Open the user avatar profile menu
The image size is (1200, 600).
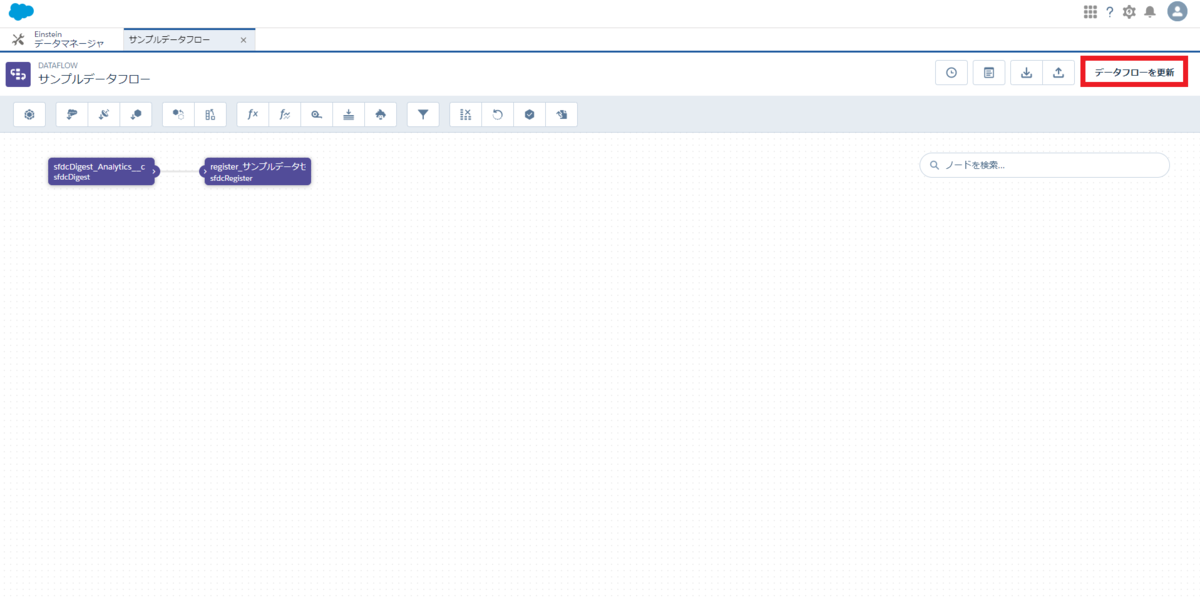click(1177, 11)
